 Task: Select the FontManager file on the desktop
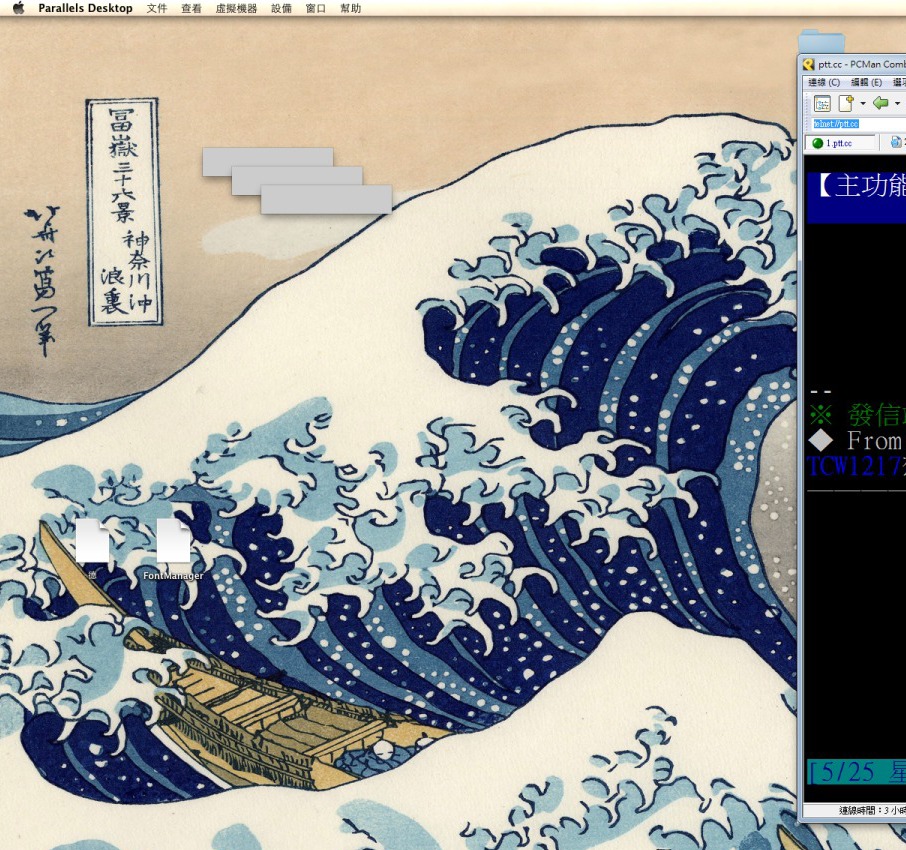(x=173, y=549)
